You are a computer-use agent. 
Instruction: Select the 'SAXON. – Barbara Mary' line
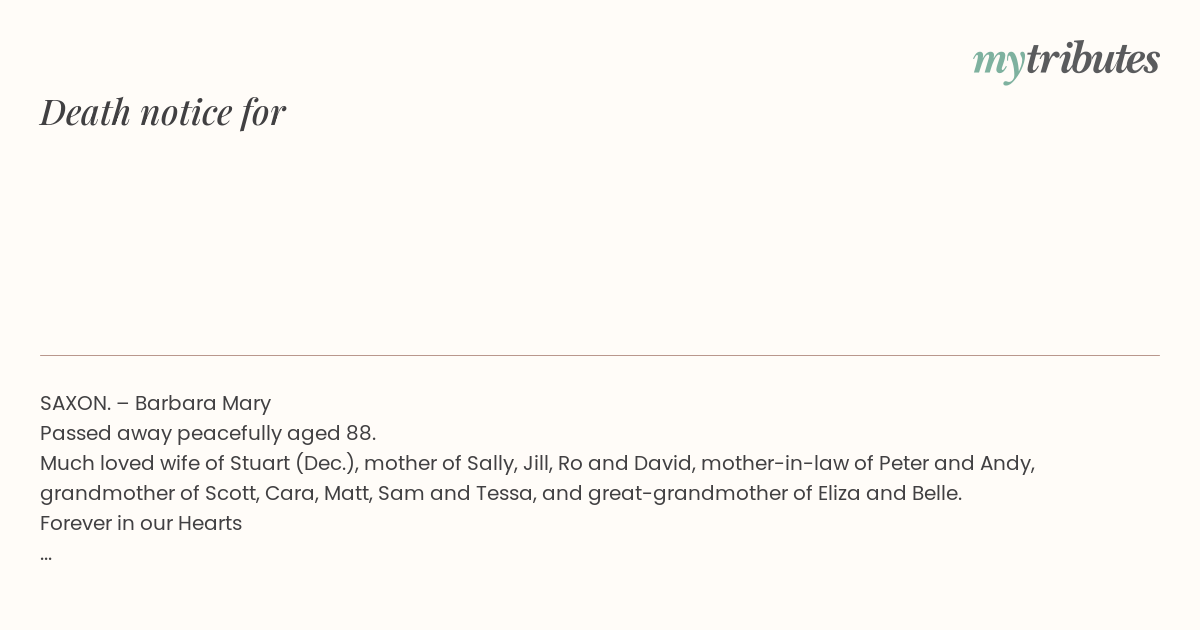(x=156, y=403)
